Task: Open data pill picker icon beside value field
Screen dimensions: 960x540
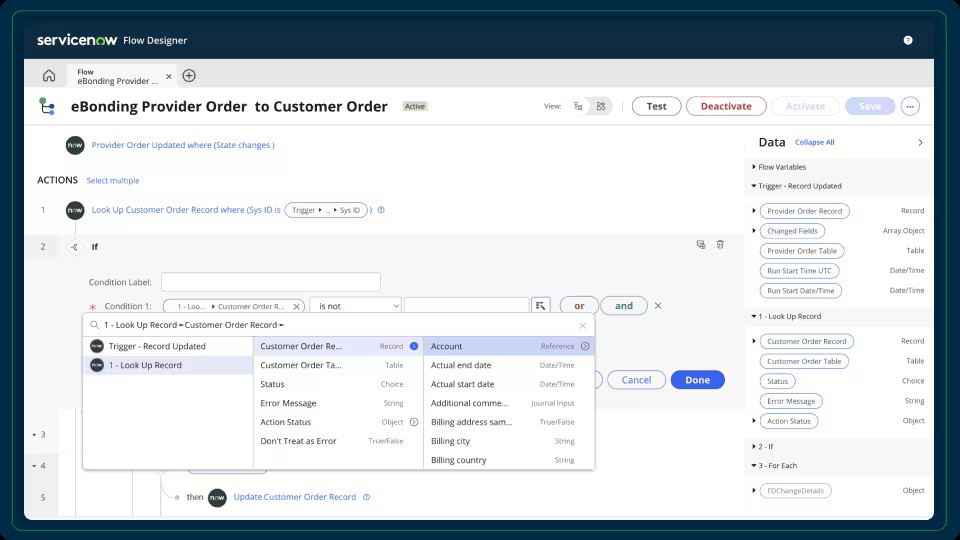Action: pos(540,306)
